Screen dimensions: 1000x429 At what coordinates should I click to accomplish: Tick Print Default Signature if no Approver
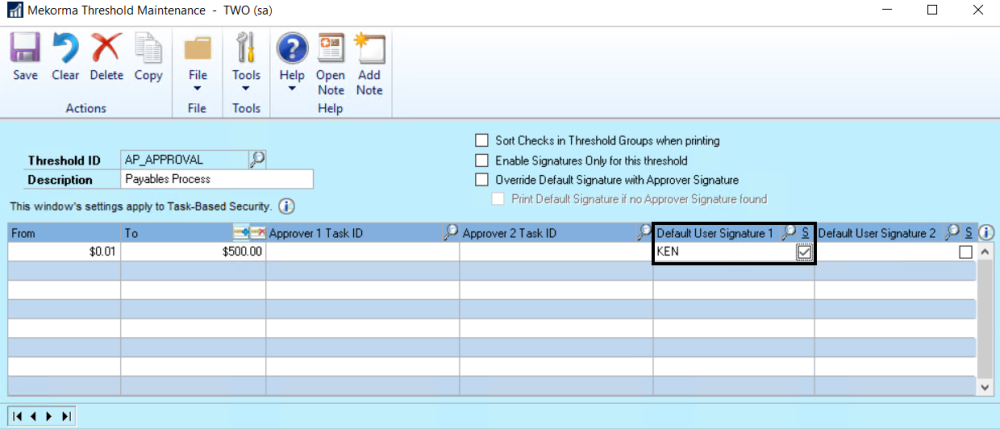click(x=498, y=199)
